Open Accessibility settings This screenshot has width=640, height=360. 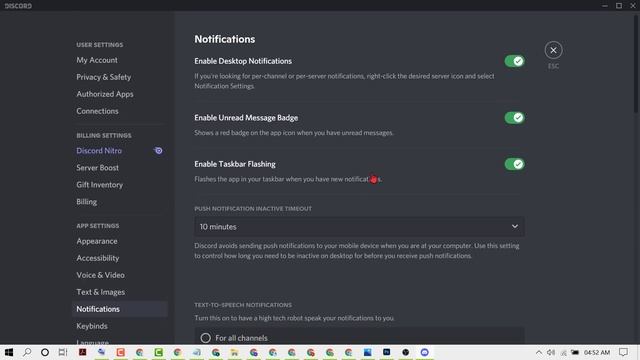click(98, 258)
